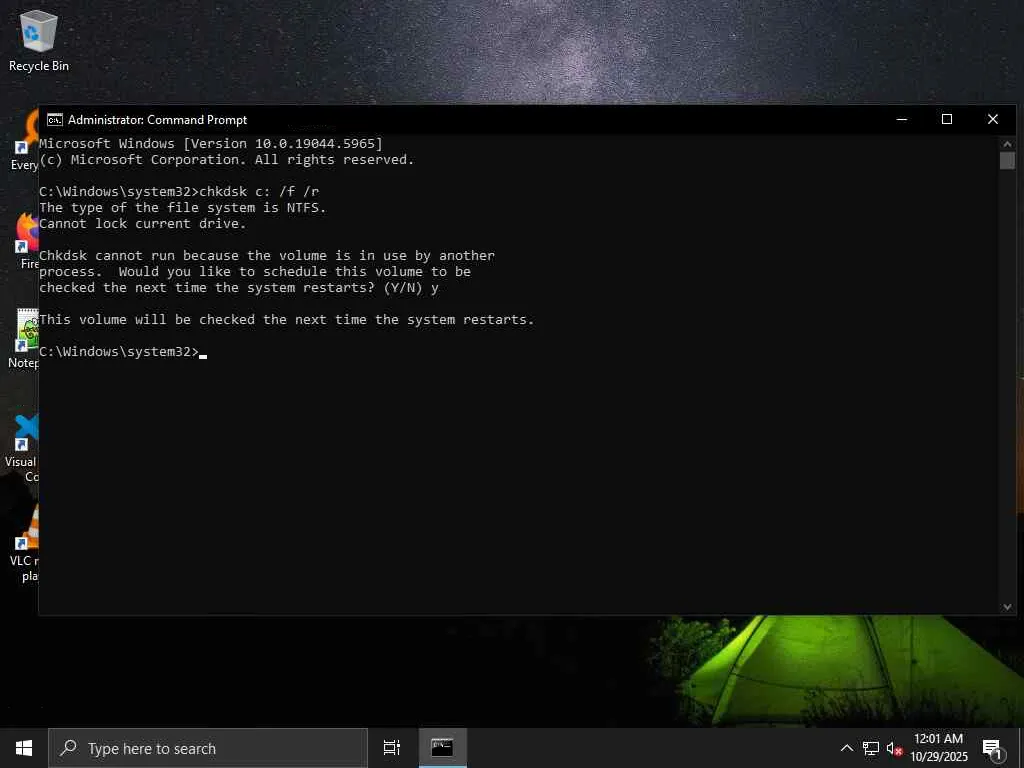Click the Everything search desktop shortcut
This screenshot has height=768, width=1024.
click(26, 140)
